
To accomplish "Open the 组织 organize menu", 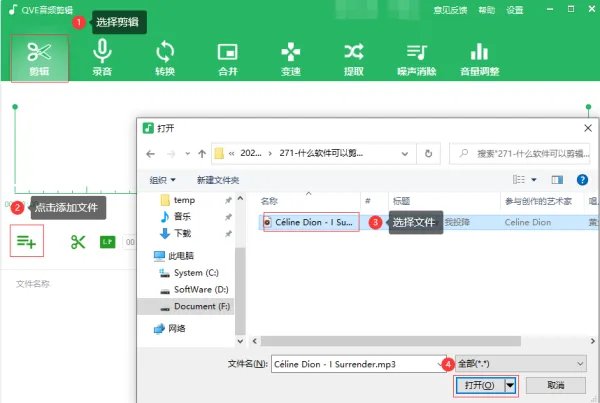I will (162, 180).
